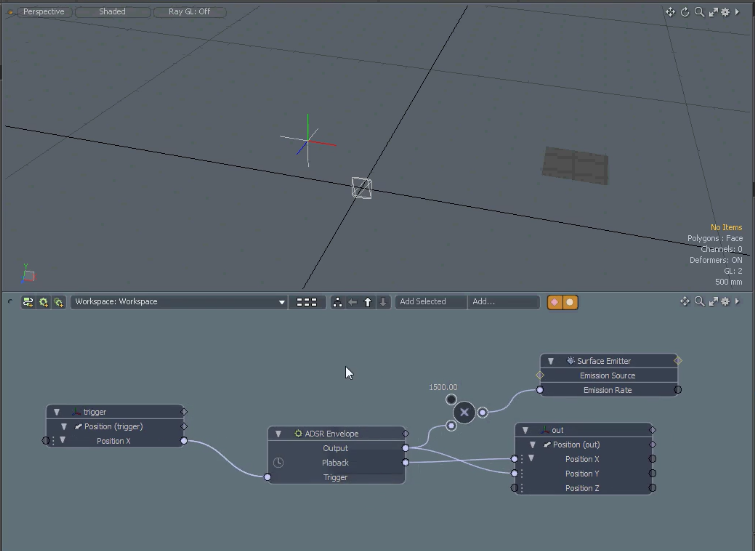
Task: Collapse the trigger node
Action: [x=57, y=412]
